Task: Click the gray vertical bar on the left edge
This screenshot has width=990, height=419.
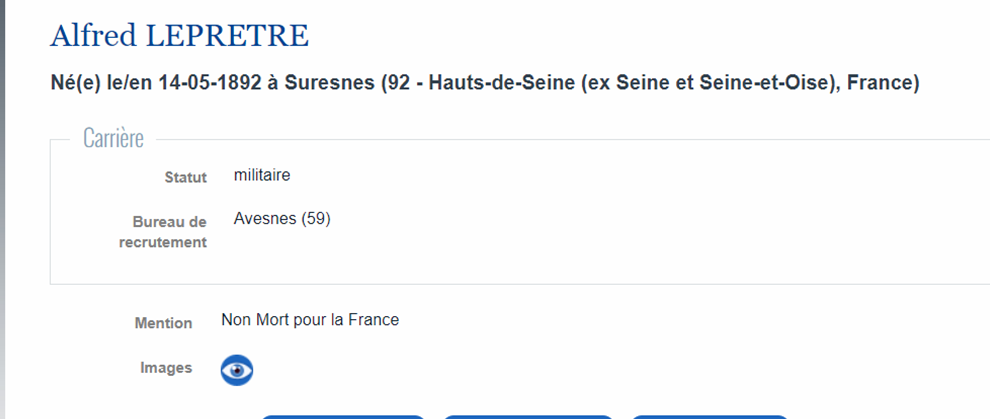Action: tap(3, 210)
